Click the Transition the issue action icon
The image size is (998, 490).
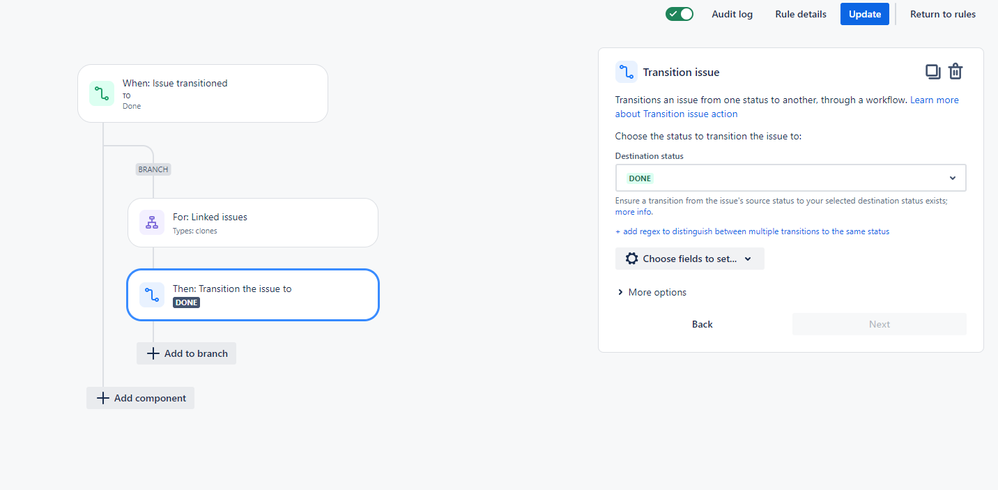click(151, 295)
